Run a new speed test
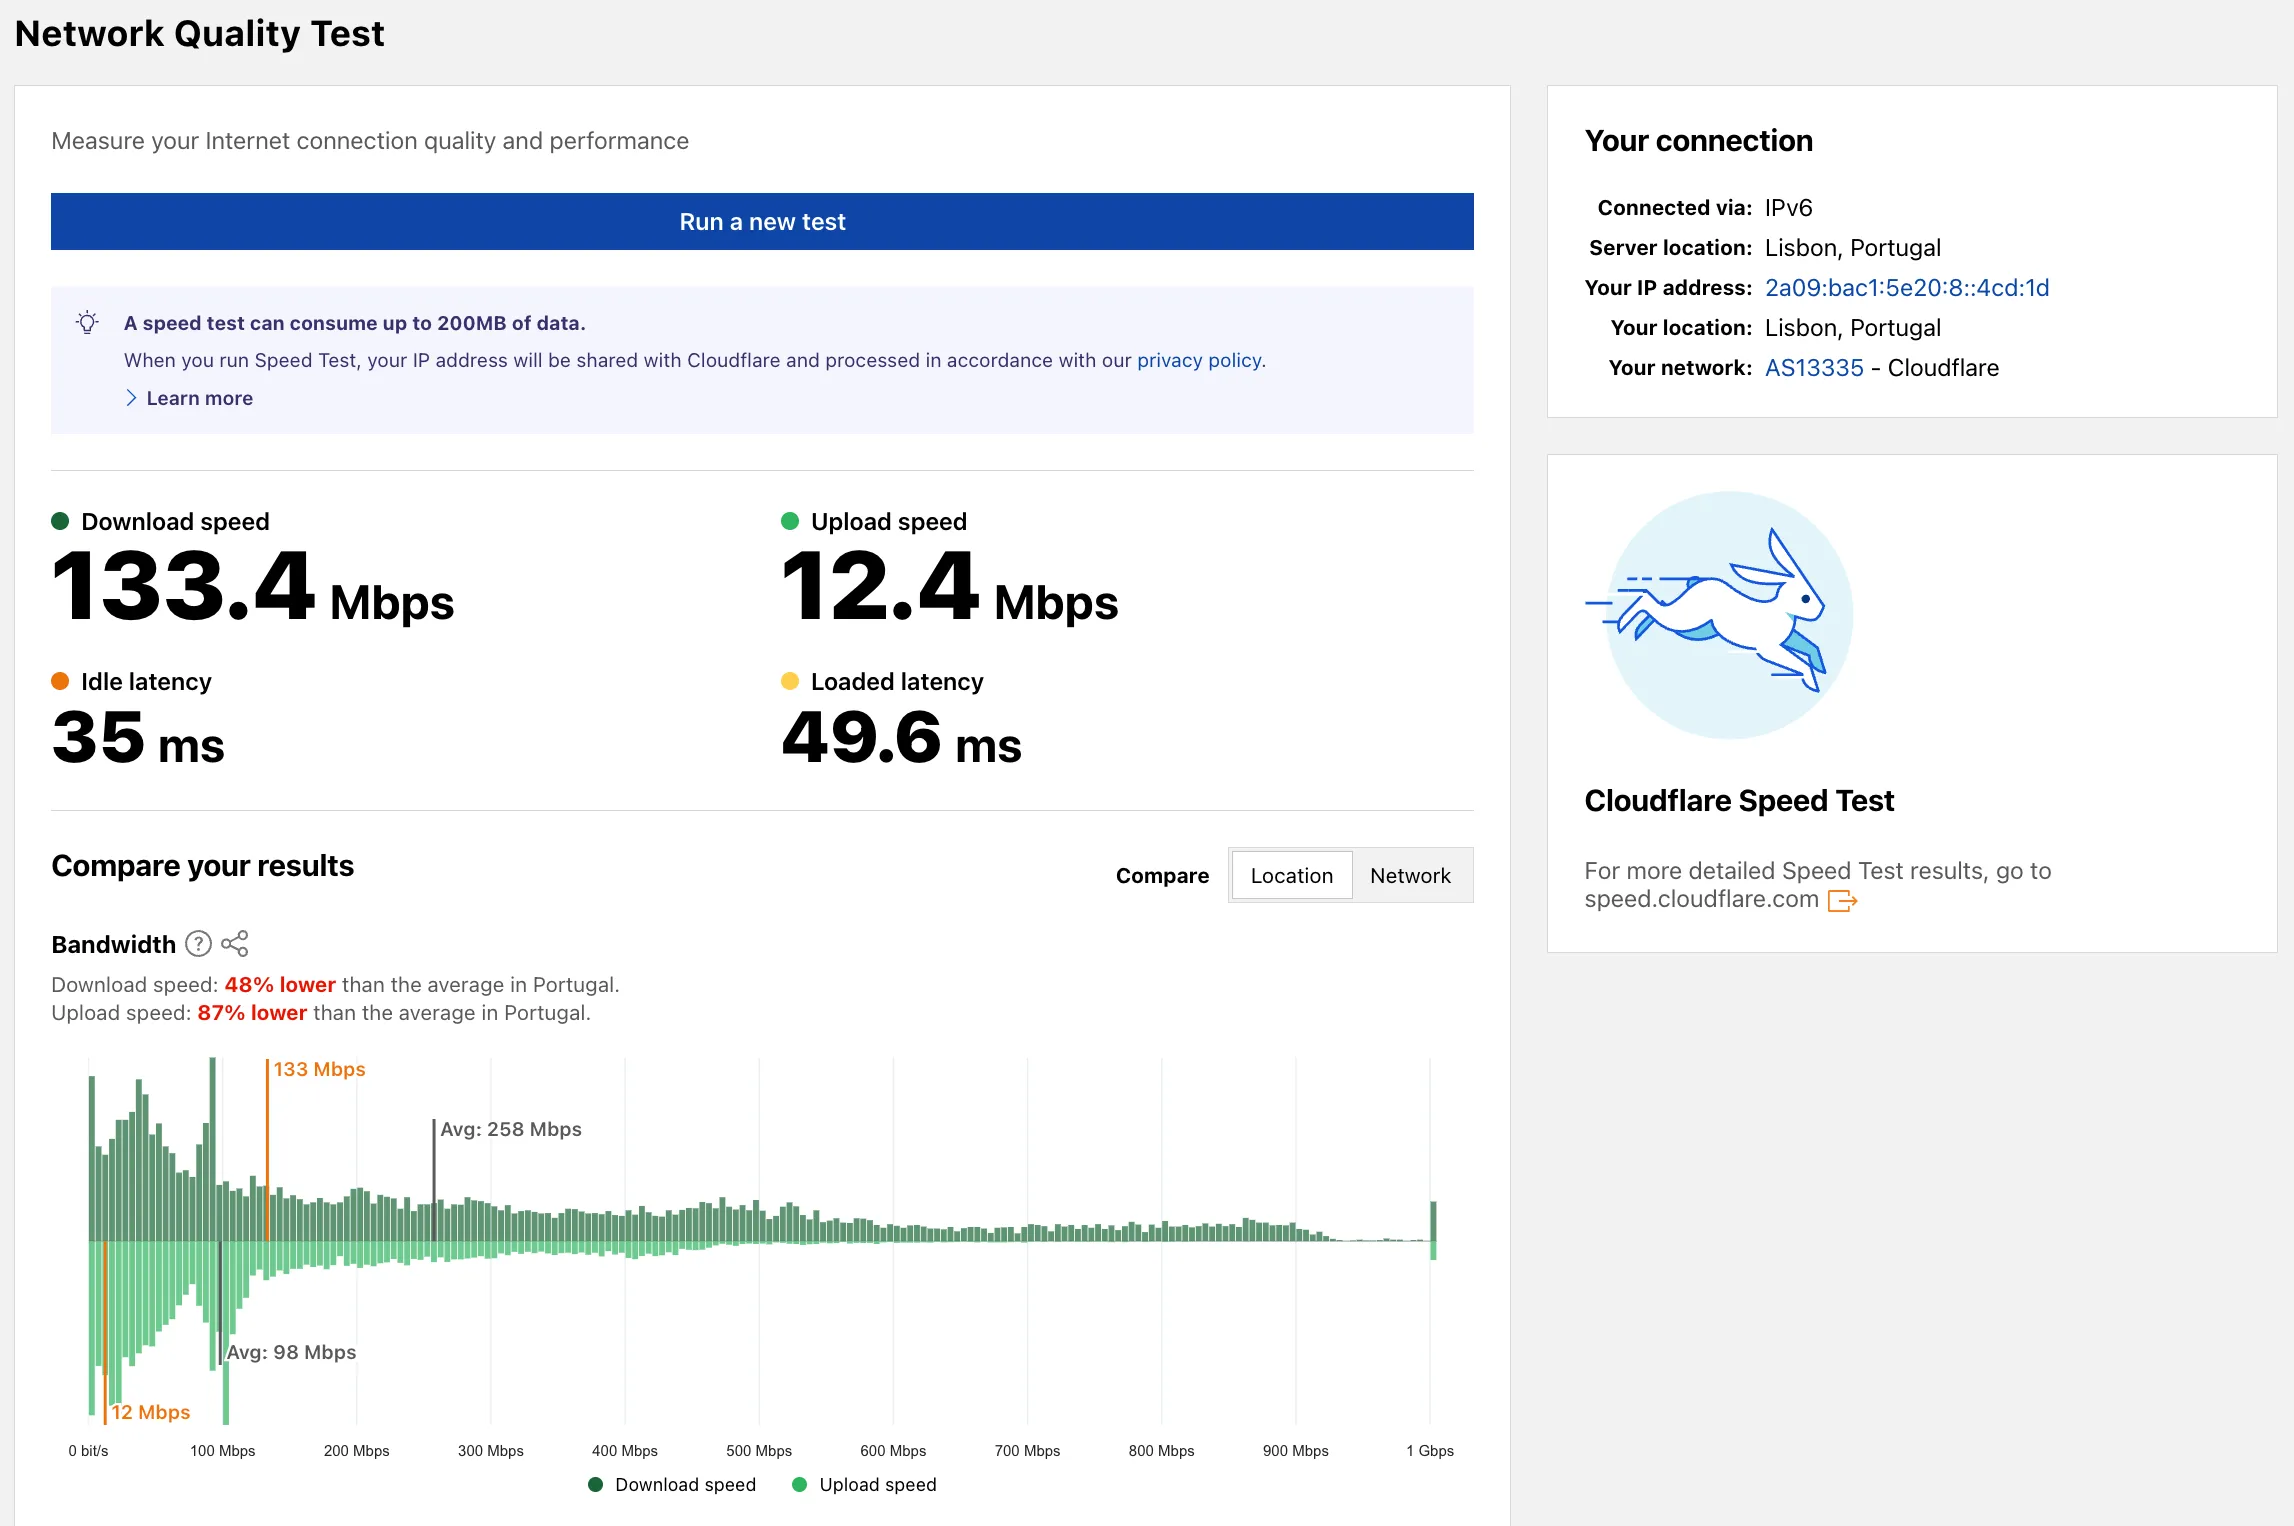Screen dimensions: 2294x1526 click(x=762, y=221)
